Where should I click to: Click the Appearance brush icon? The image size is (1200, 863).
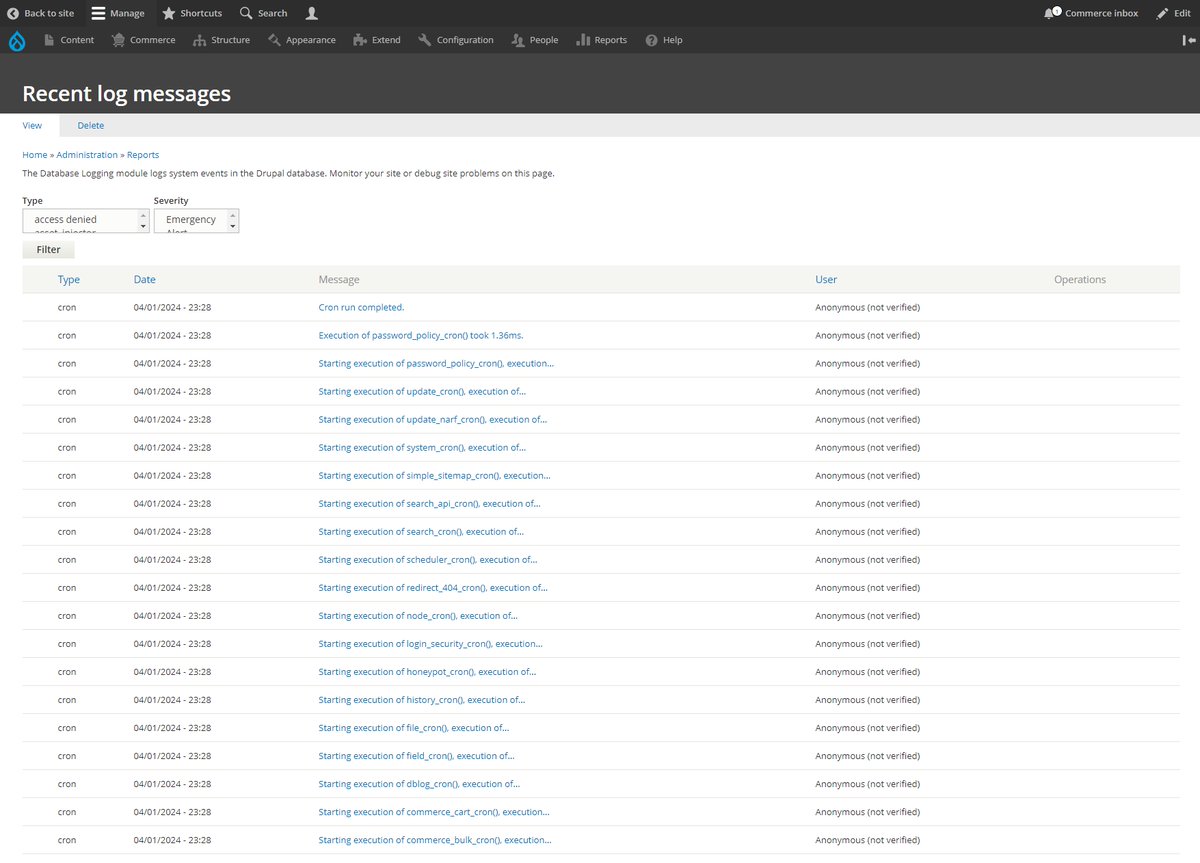(x=274, y=40)
